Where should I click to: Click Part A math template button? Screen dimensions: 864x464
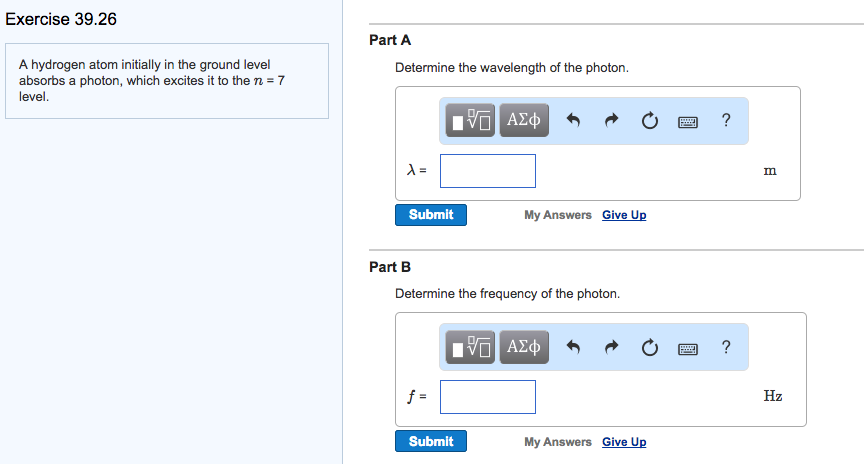[x=470, y=121]
